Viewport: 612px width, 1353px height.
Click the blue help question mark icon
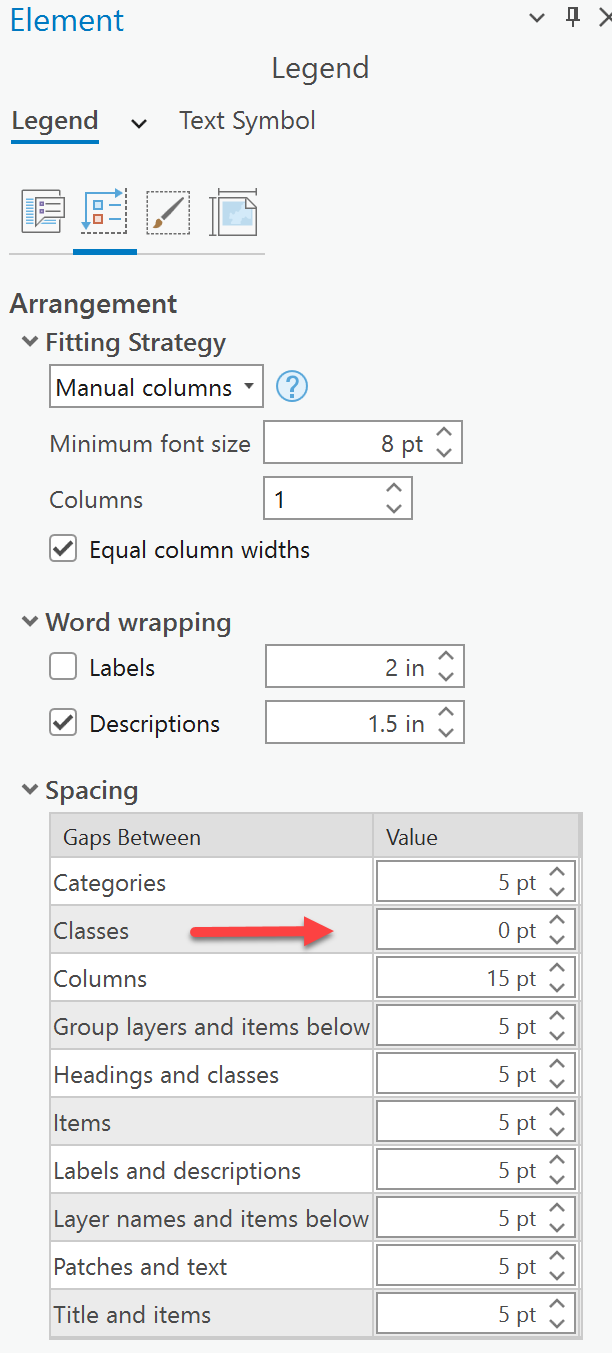[291, 387]
